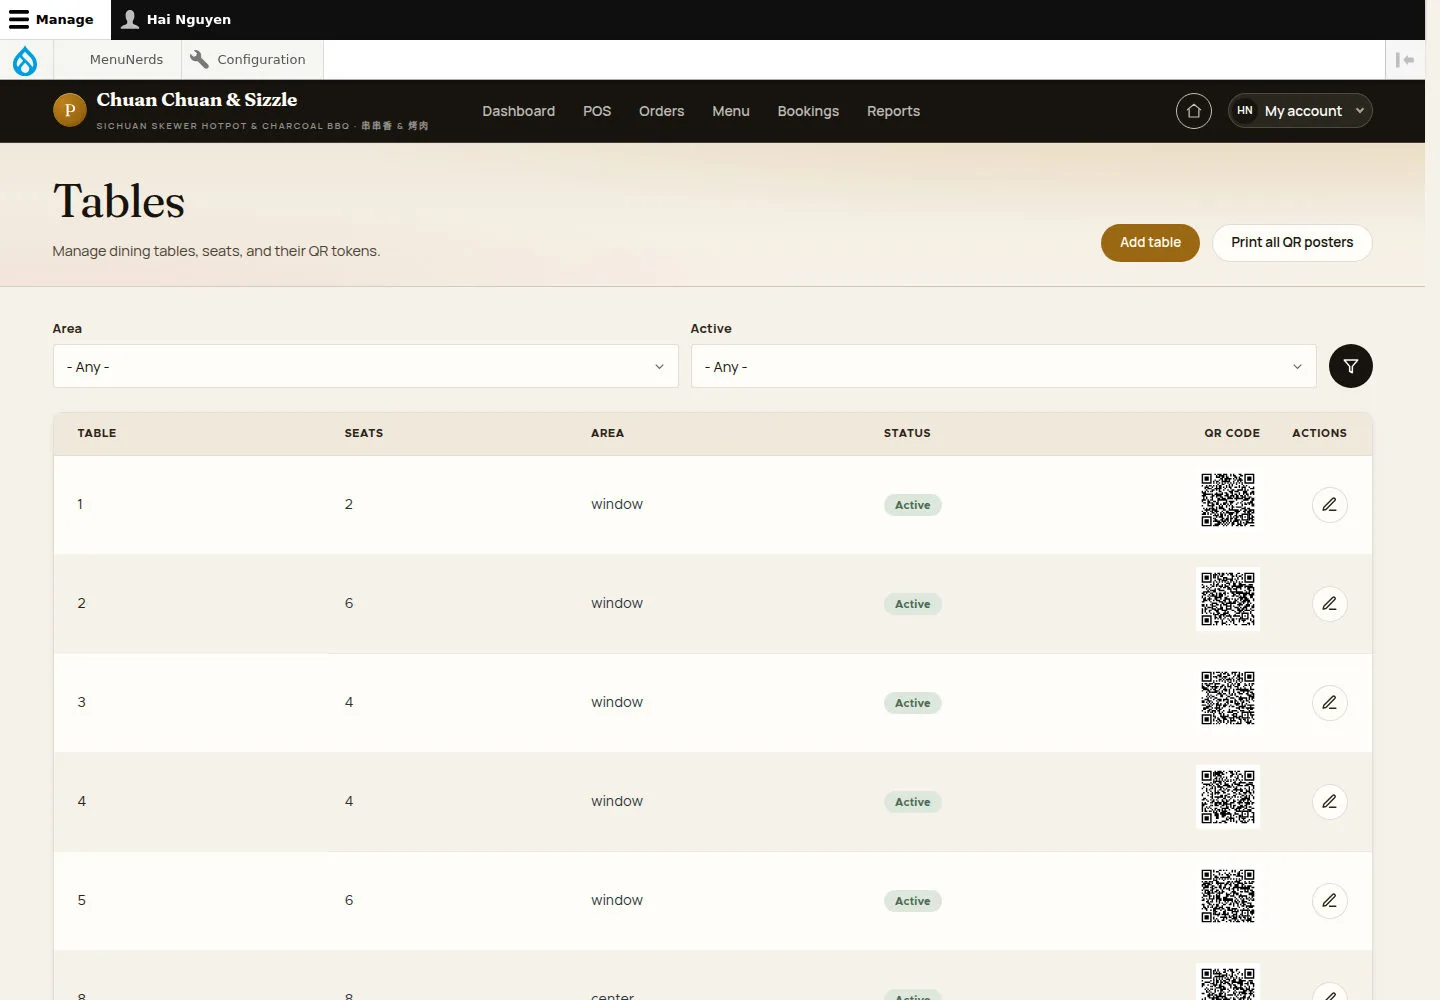
Task: Click the window area cell in table 2 row
Action: pyautogui.click(x=617, y=603)
